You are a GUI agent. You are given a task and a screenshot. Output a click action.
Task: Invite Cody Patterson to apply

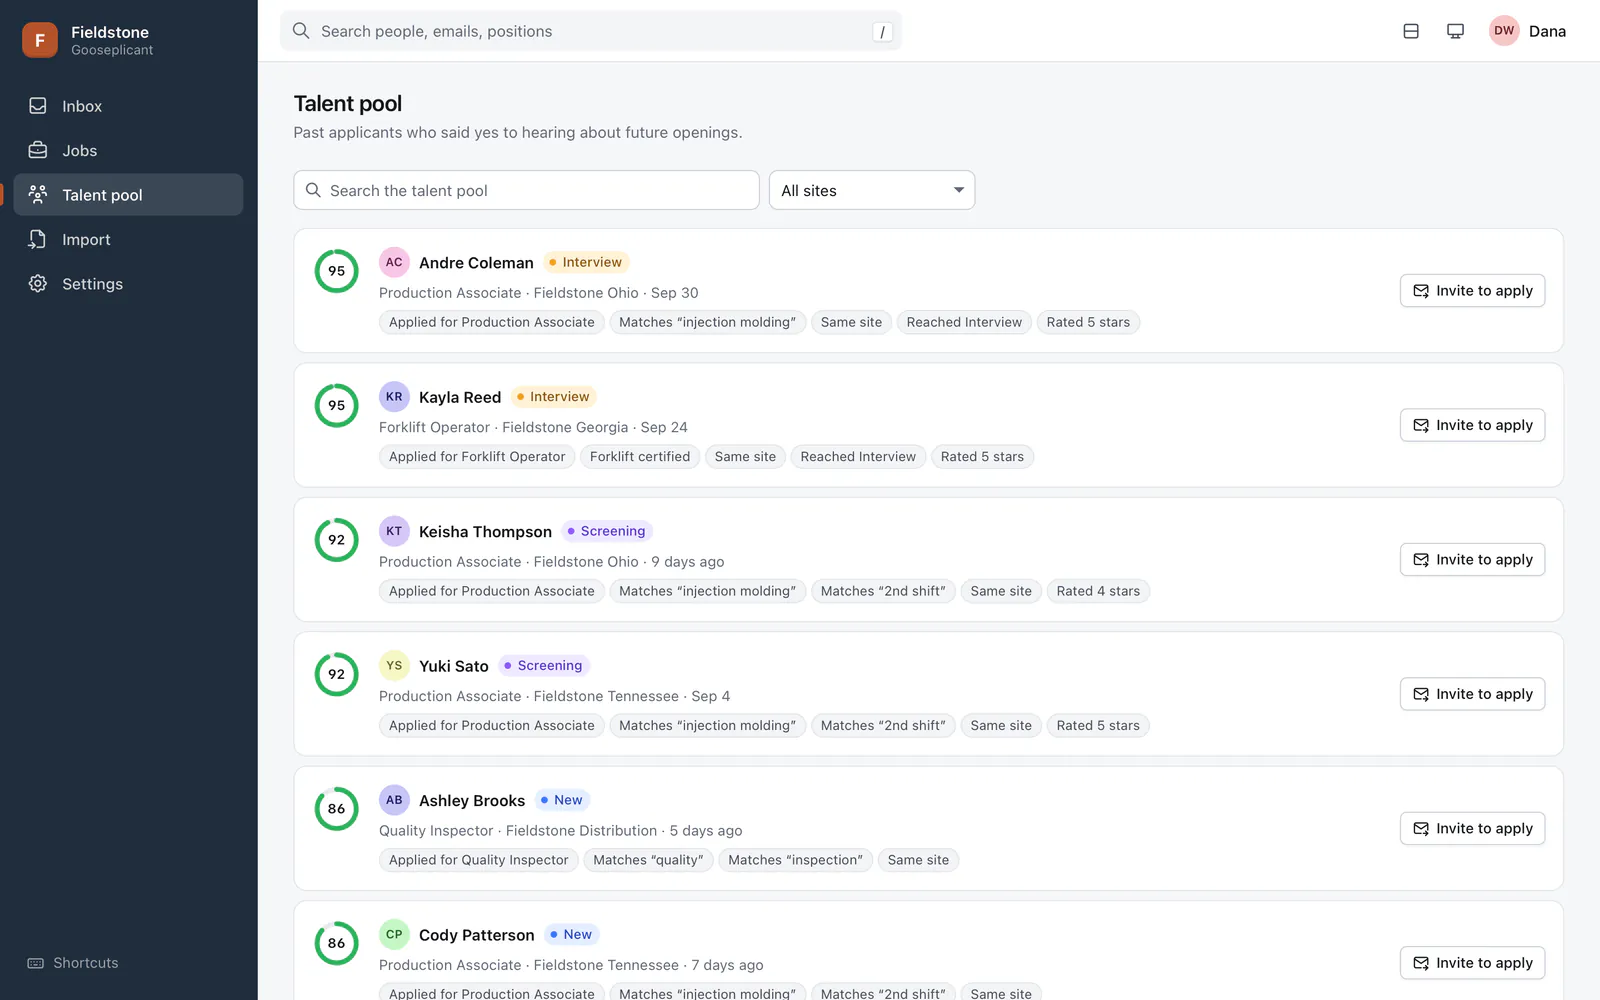1472,963
